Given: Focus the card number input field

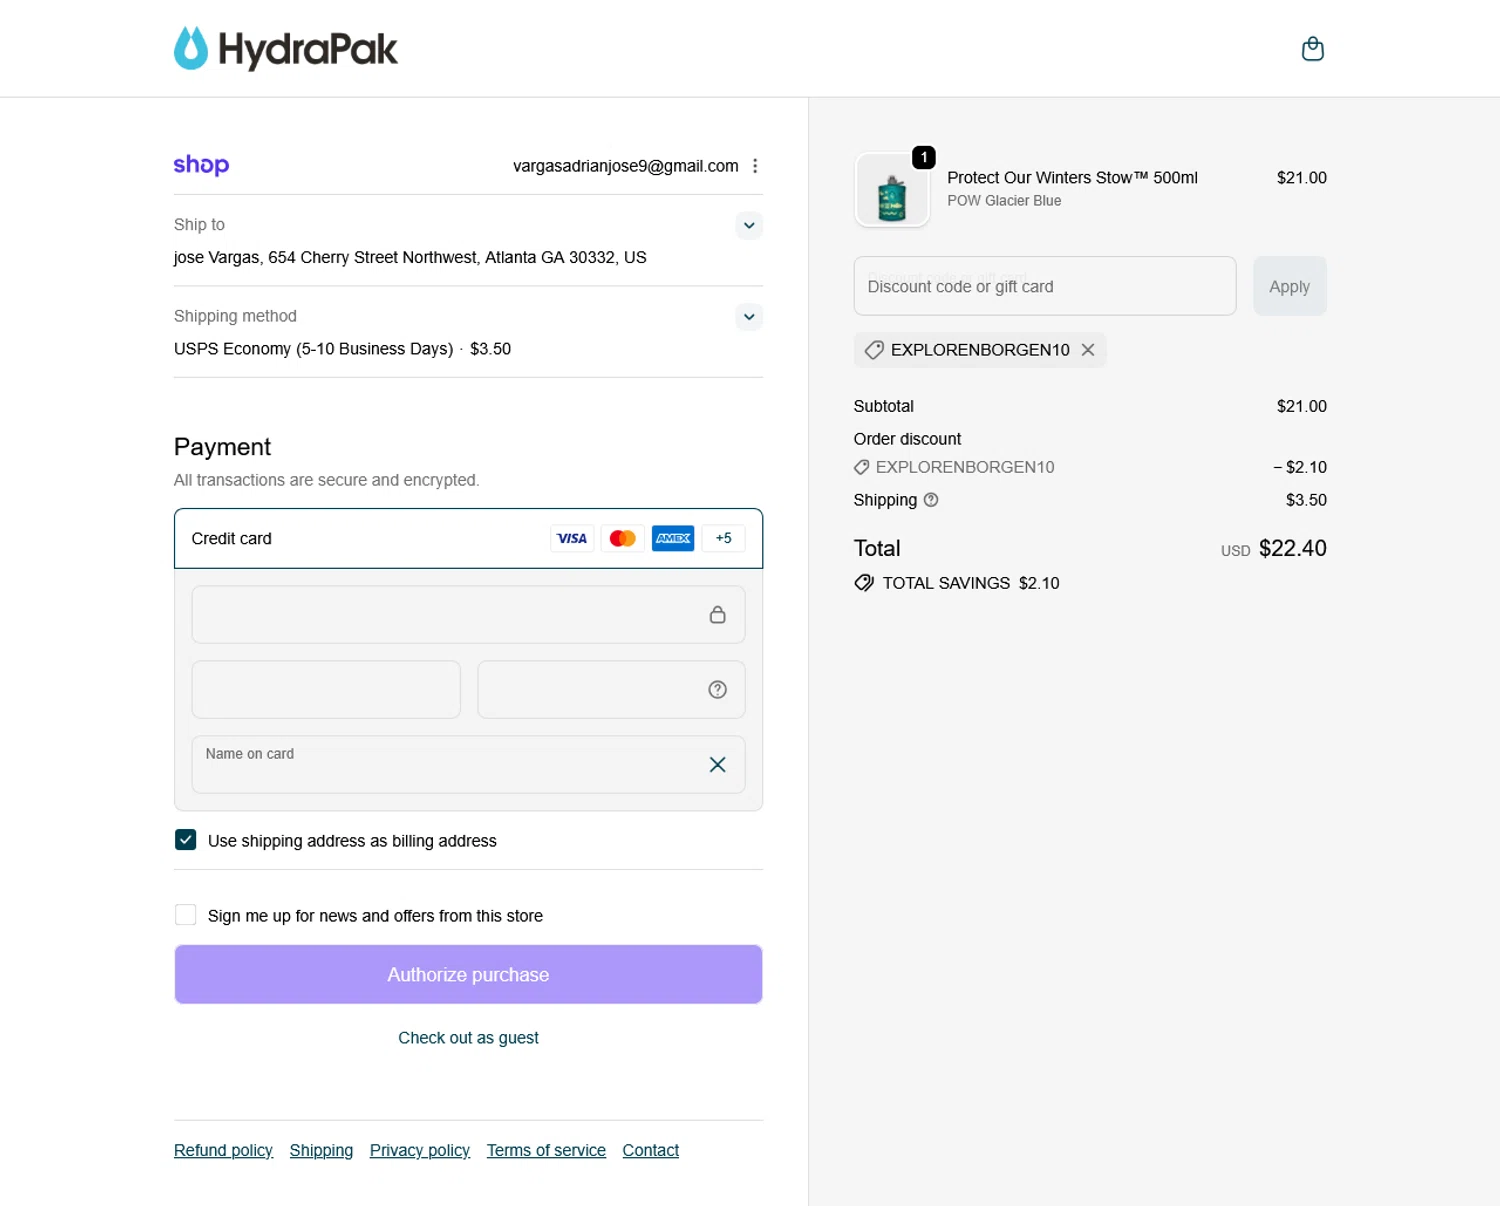Looking at the screenshot, I should click(468, 615).
